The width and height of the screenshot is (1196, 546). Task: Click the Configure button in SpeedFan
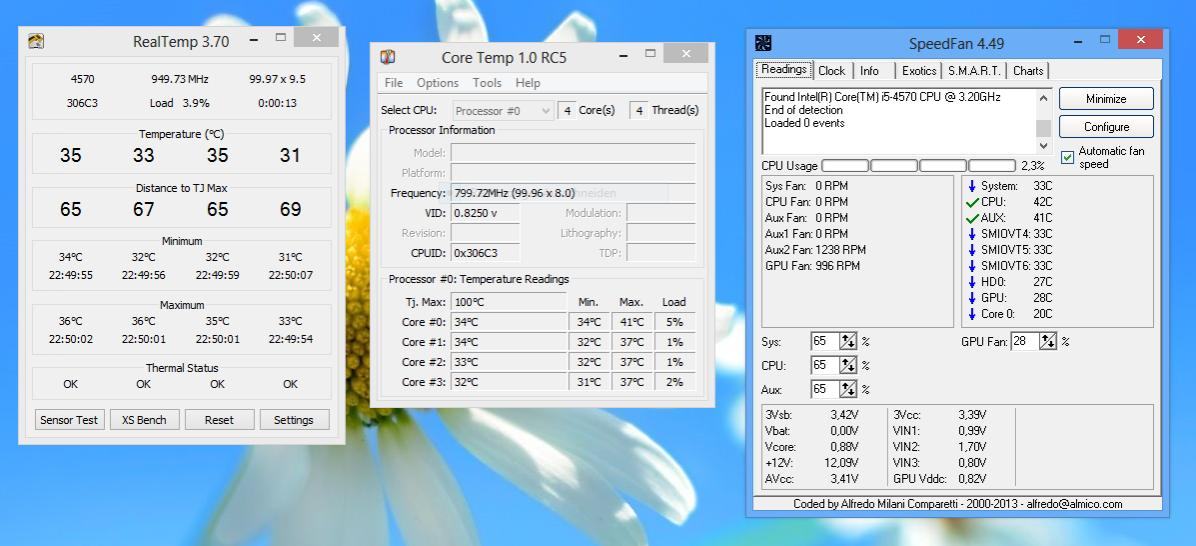click(x=1106, y=127)
